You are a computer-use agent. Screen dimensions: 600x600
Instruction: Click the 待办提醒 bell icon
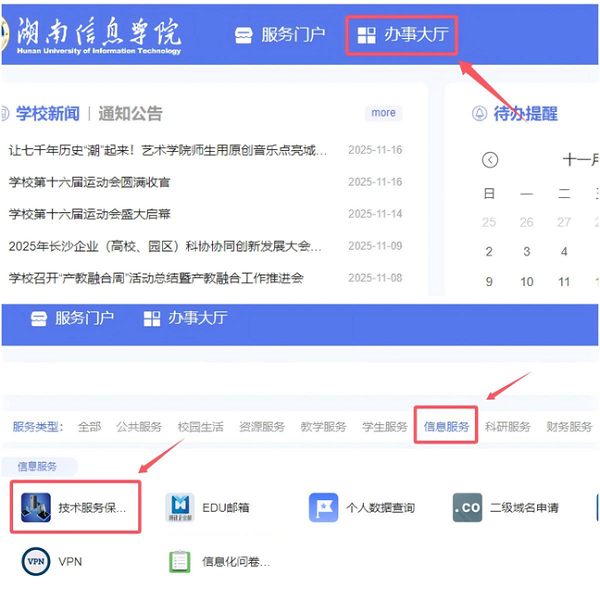click(479, 113)
